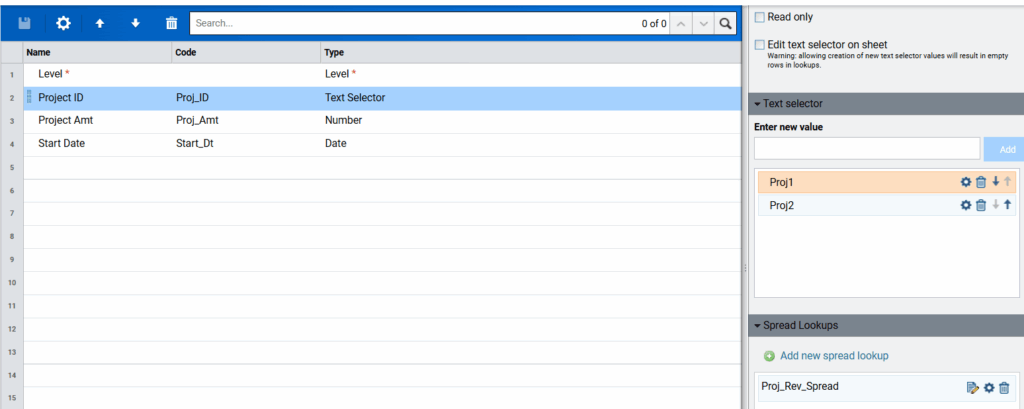Move Proj2 up in the list
The image size is (1024, 409).
pyautogui.click(x=1007, y=205)
